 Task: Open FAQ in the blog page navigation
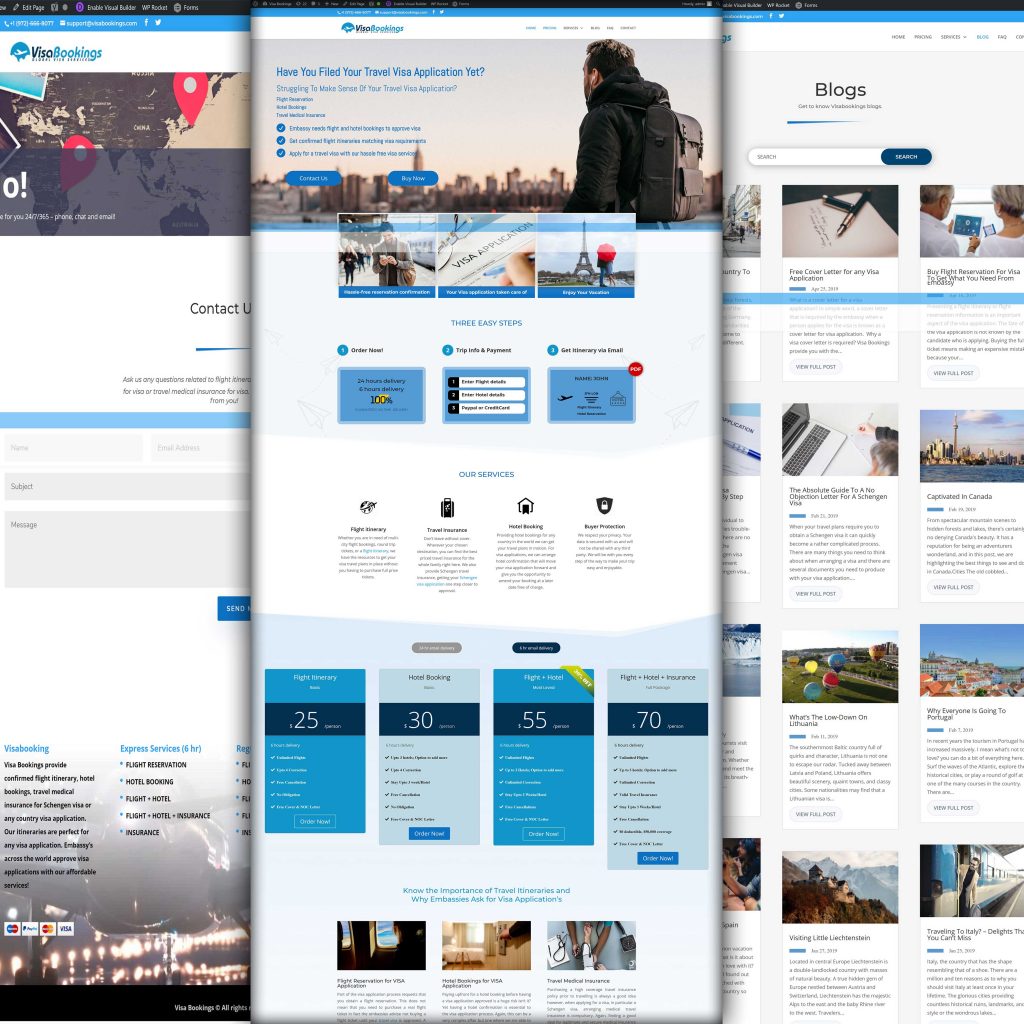(x=1001, y=37)
